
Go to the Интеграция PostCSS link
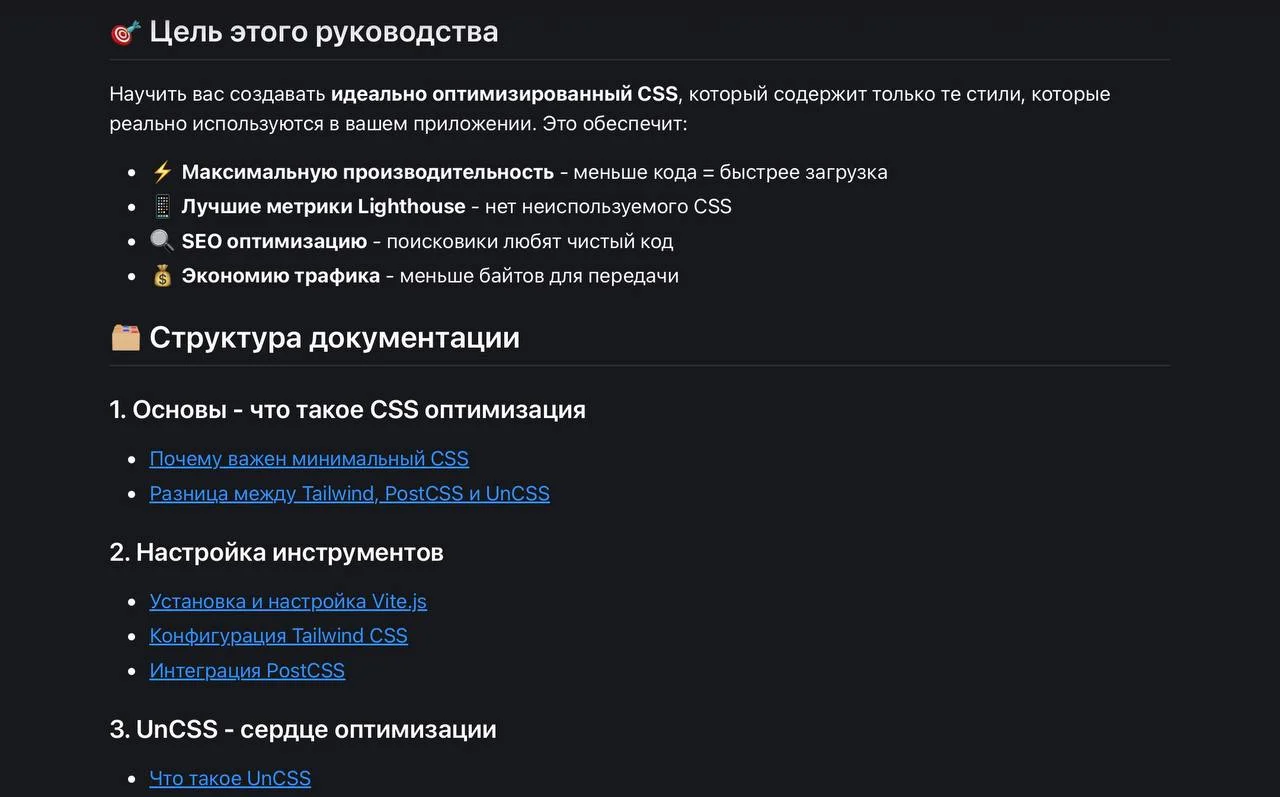pyautogui.click(x=247, y=671)
